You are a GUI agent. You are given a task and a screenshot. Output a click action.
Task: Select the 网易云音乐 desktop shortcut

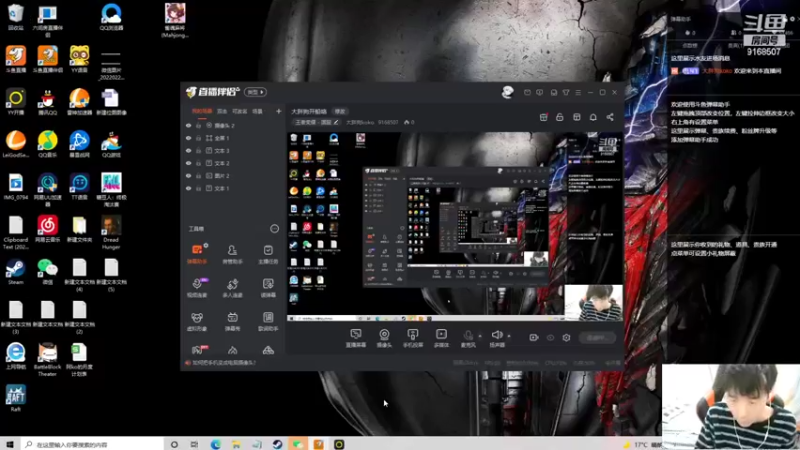[47, 230]
